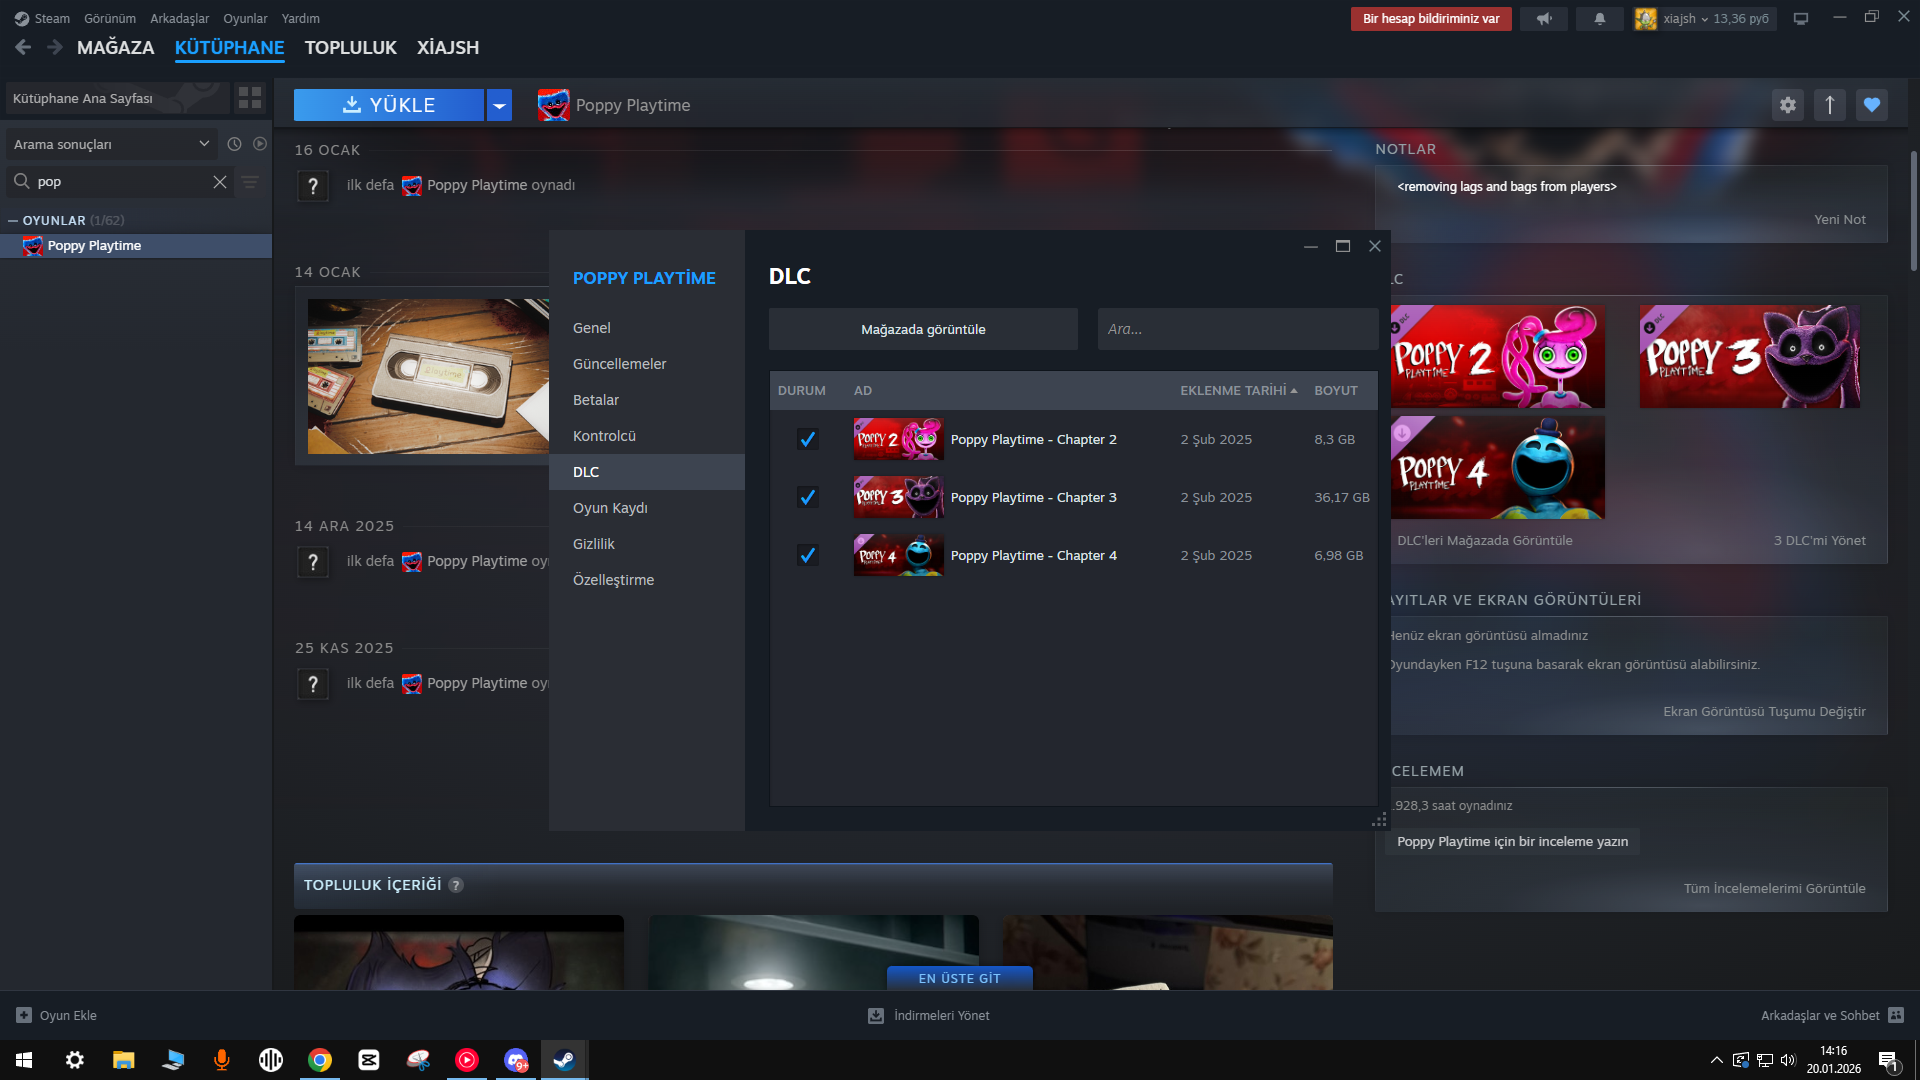Open the CapCut taskbar icon
The image size is (1920, 1080).
[369, 1060]
